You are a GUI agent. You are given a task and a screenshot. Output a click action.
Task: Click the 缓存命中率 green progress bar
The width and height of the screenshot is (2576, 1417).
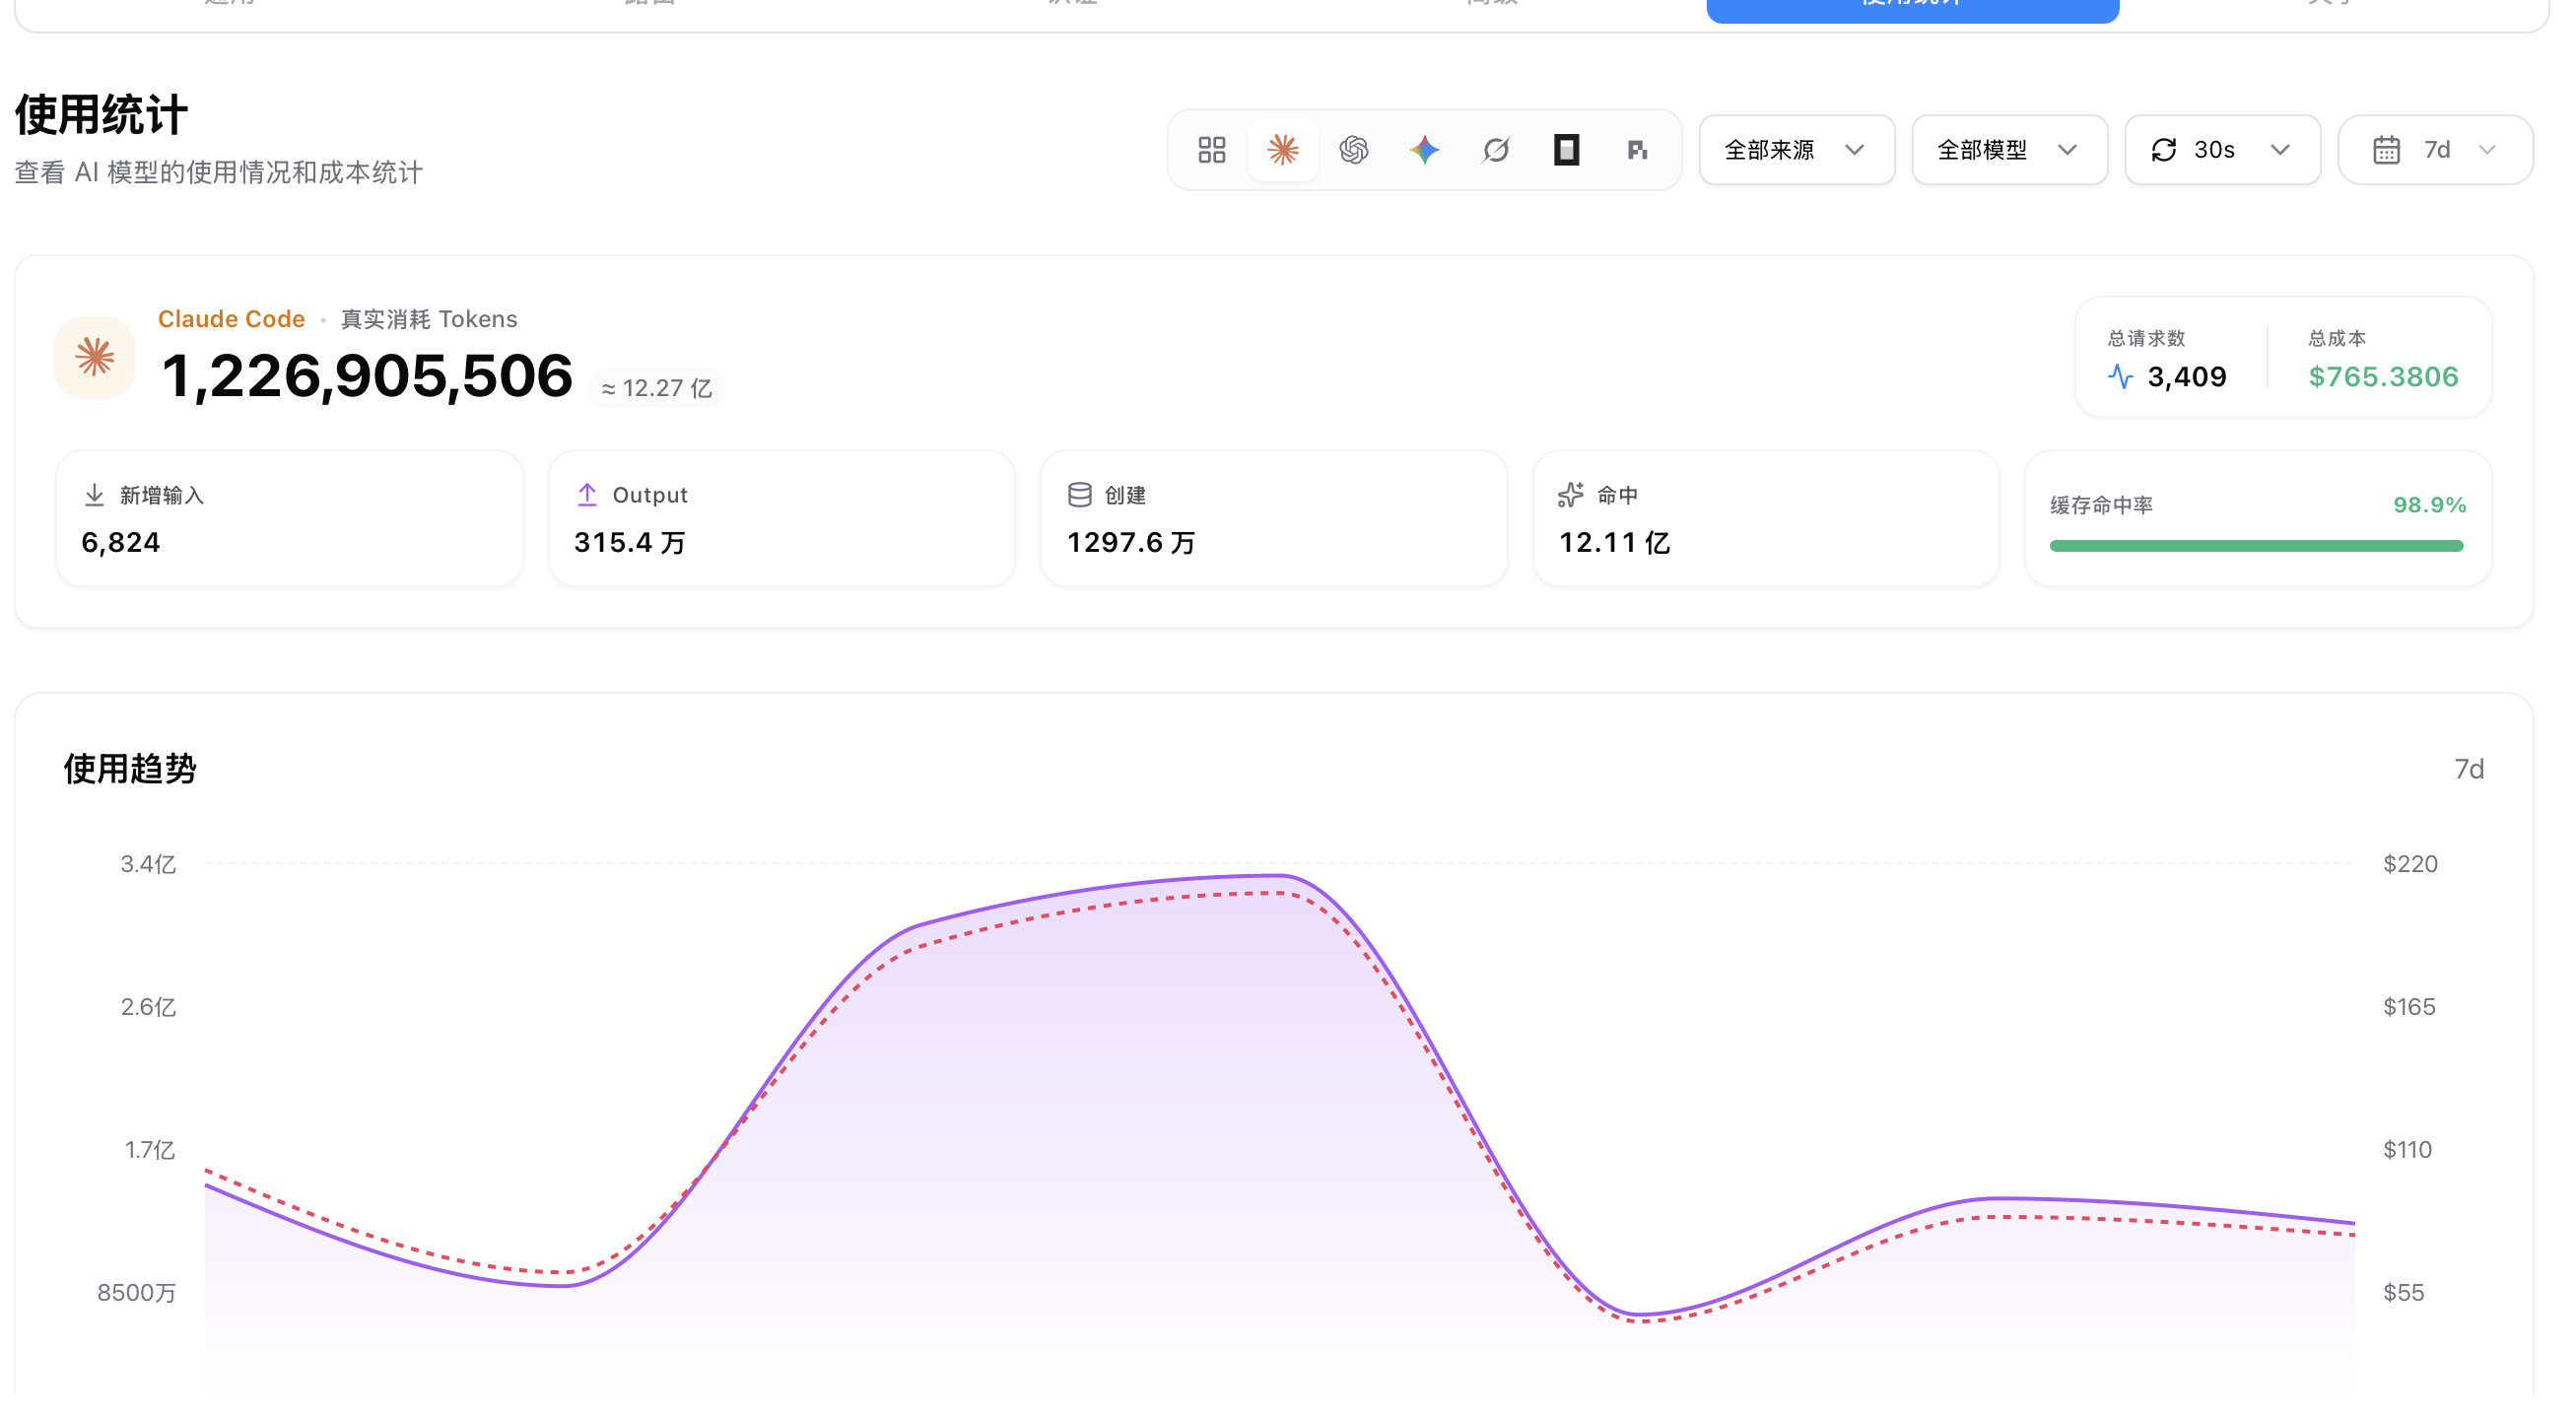pos(2256,546)
